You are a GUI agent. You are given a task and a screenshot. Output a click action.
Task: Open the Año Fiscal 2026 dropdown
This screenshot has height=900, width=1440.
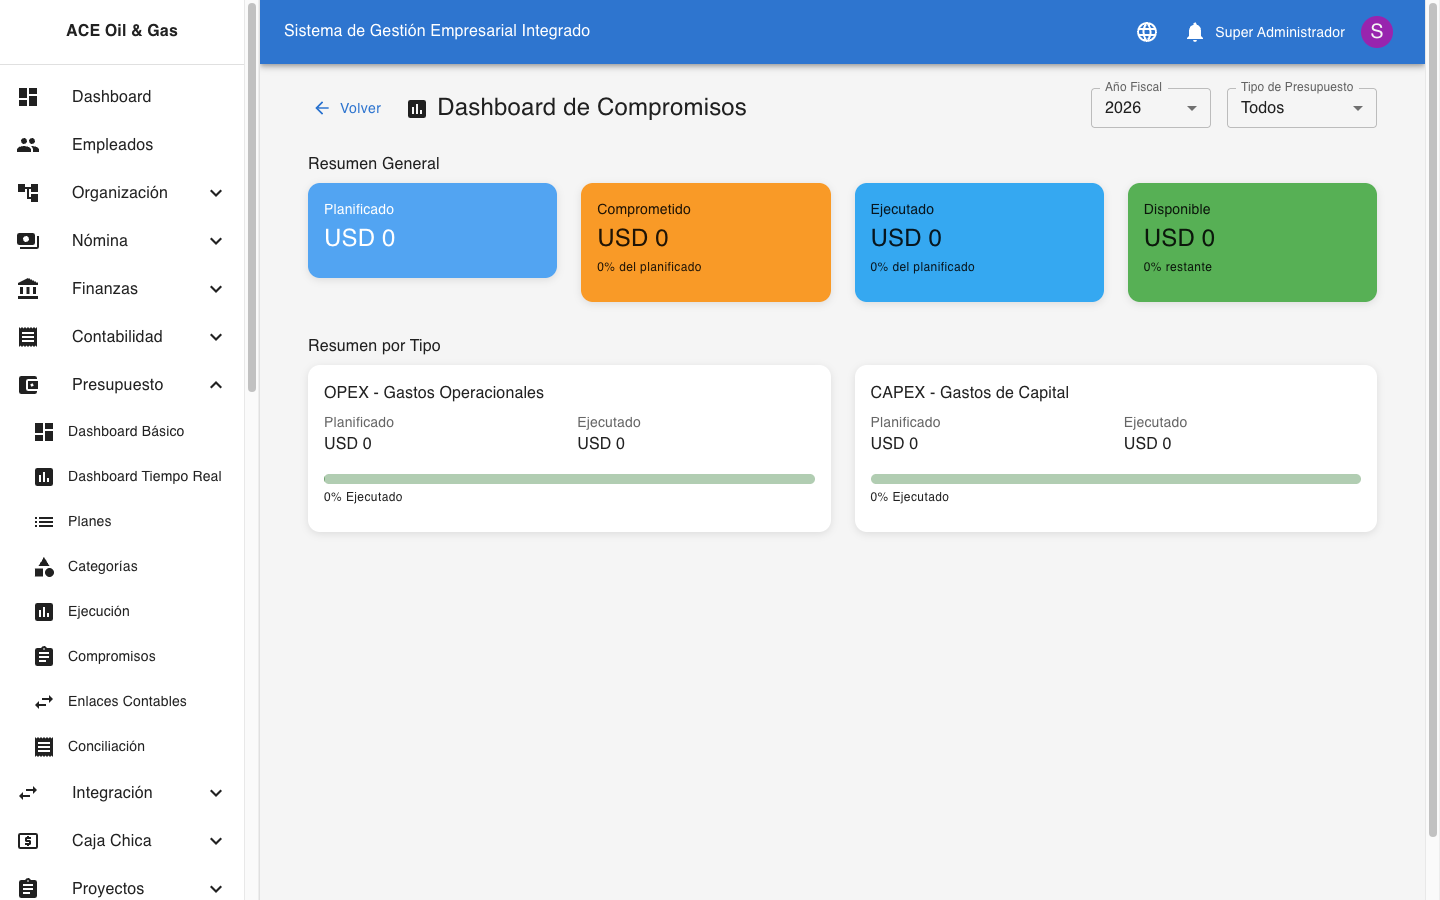point(1150,107)
